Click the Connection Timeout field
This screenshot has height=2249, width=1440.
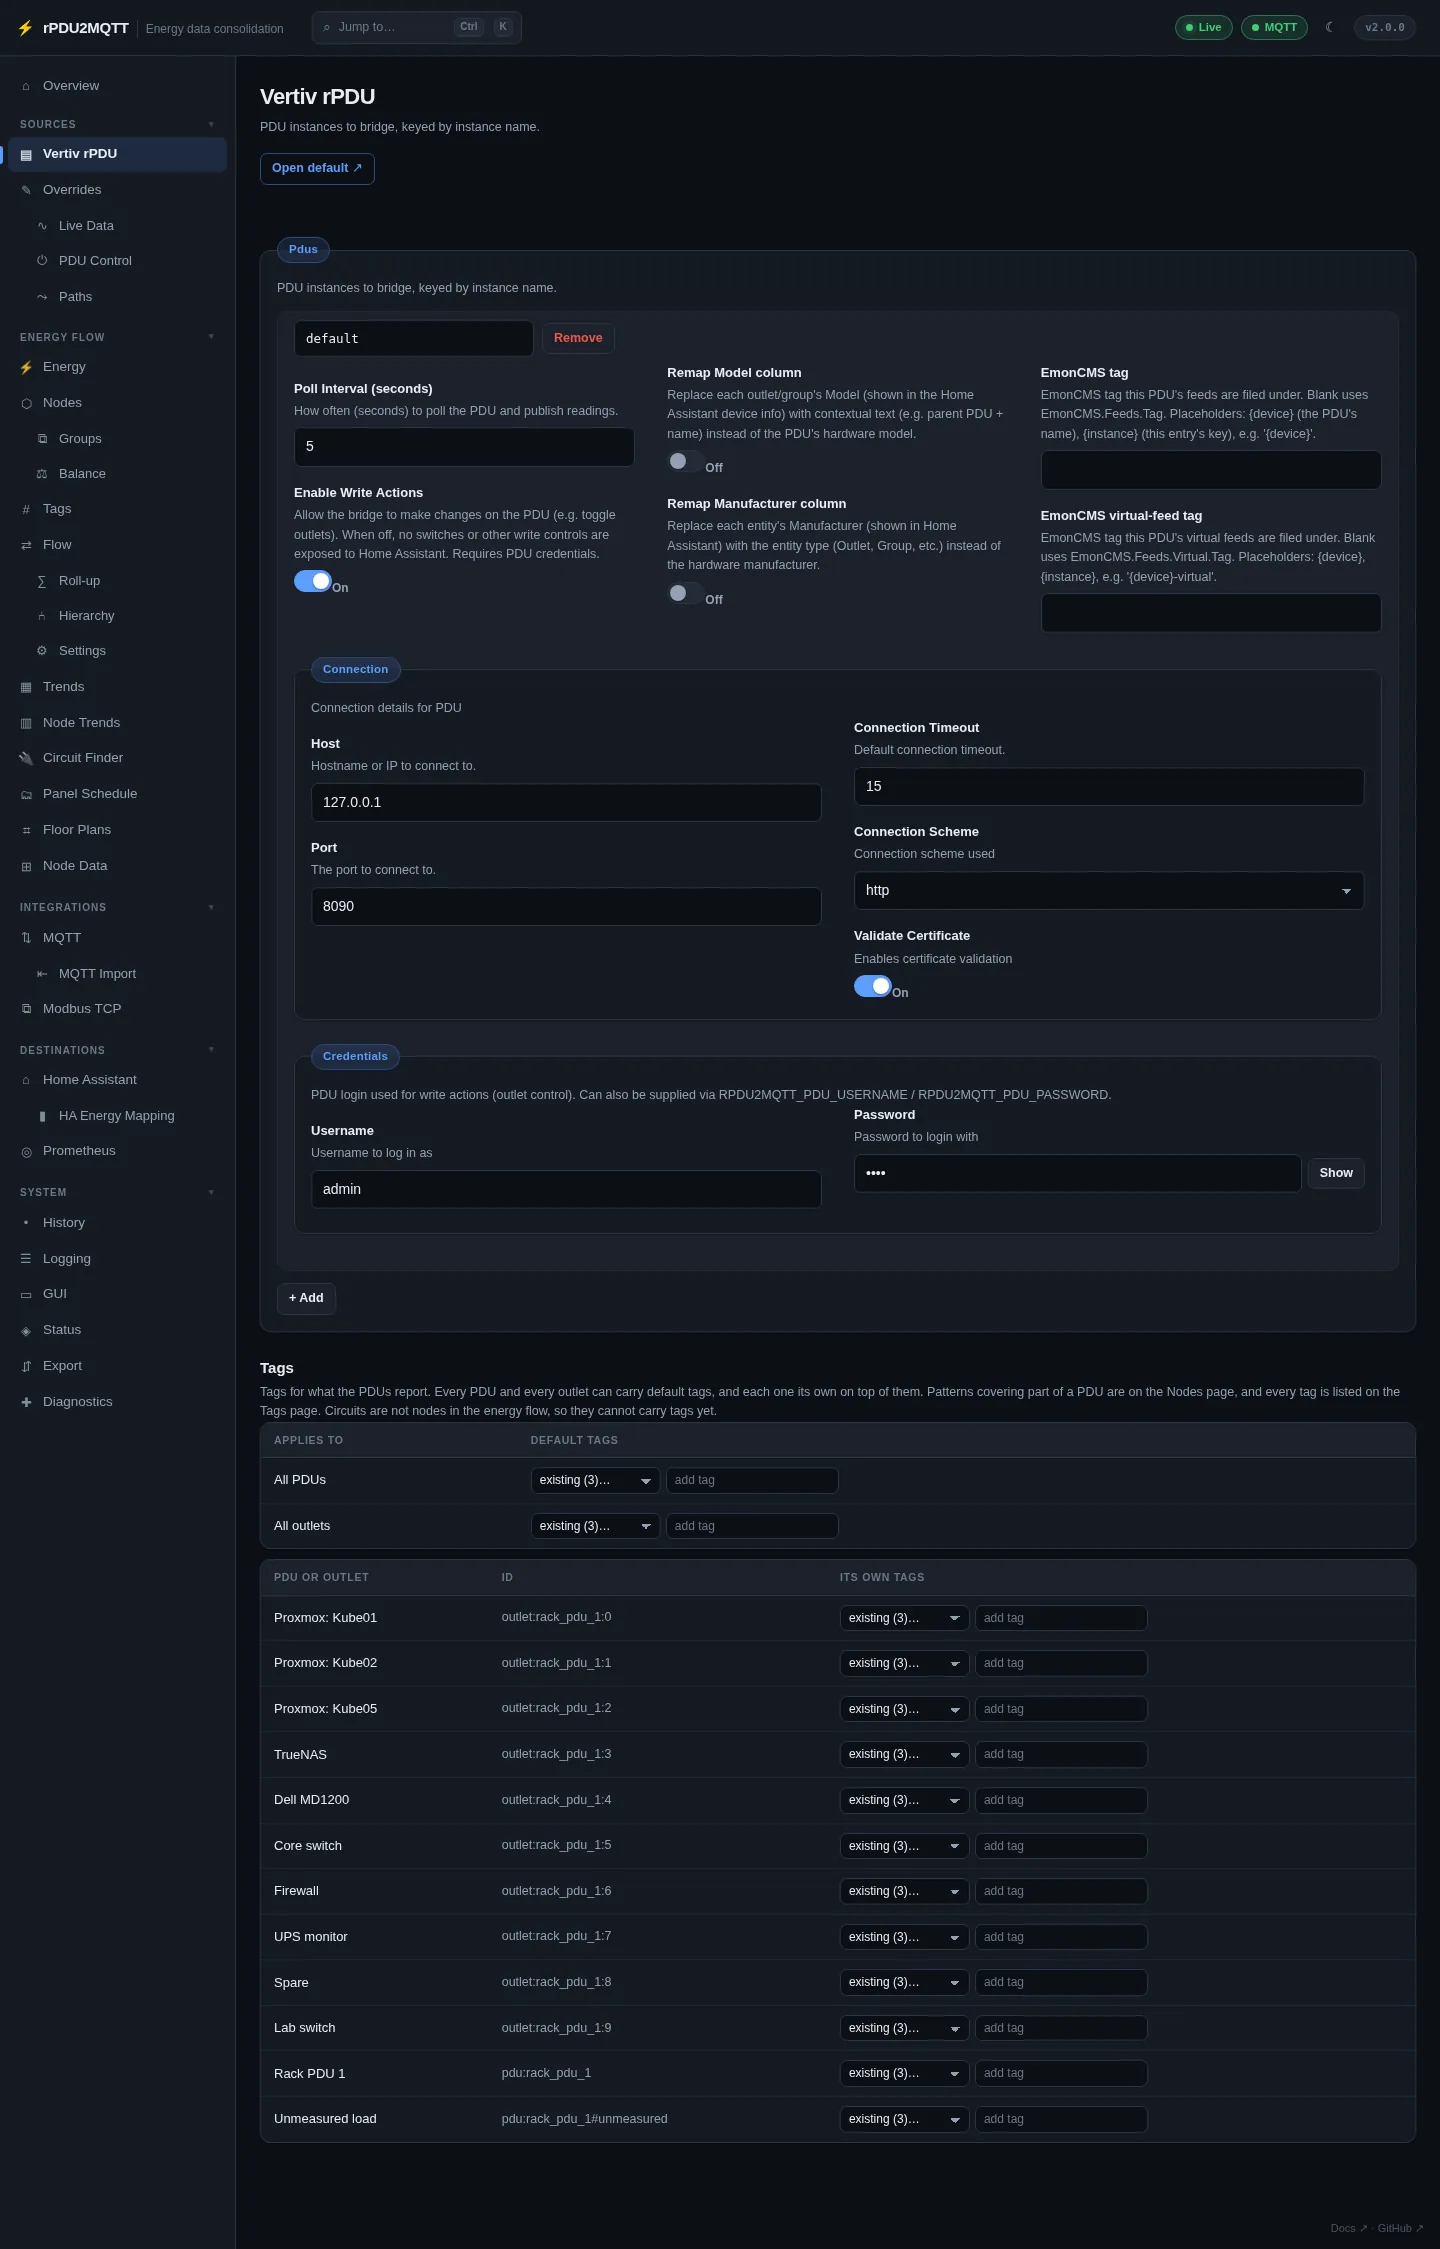pos(1109,786)
